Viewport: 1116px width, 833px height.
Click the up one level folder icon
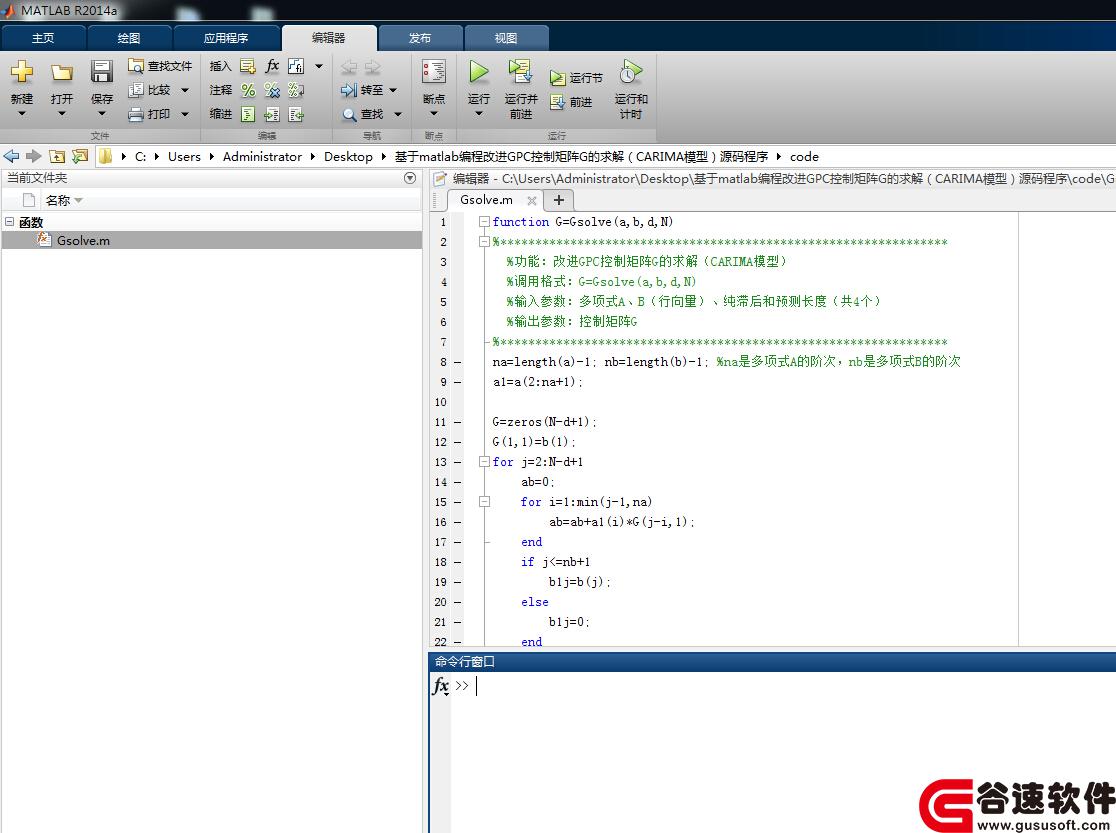(x=57, y=156)
